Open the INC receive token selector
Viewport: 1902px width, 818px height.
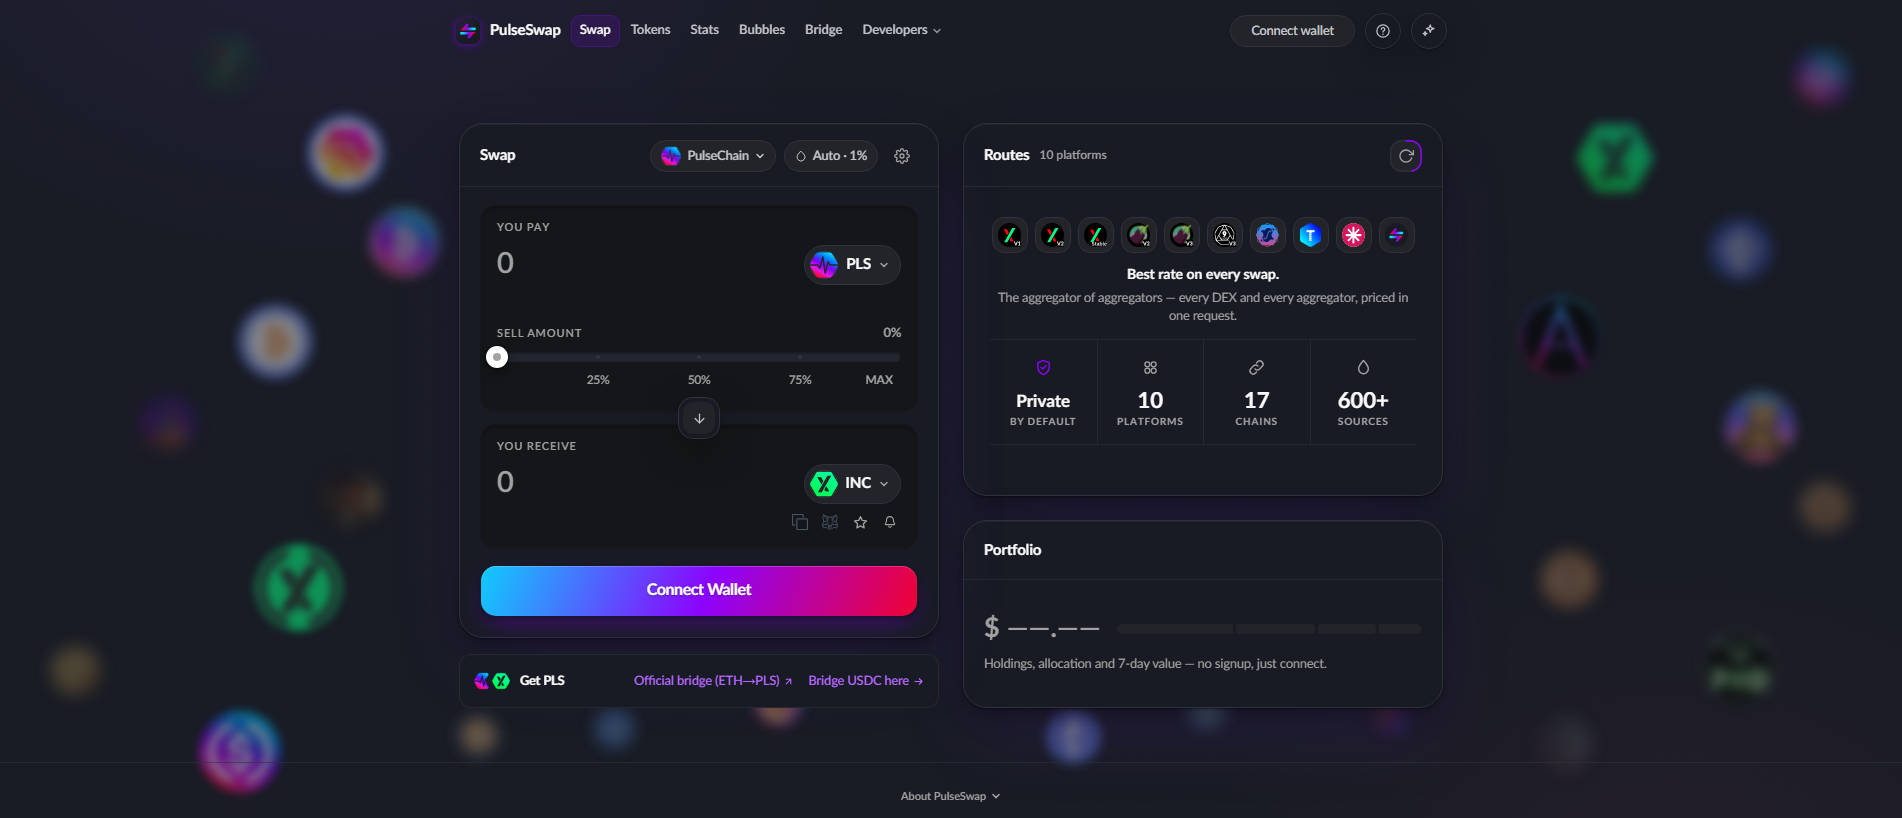tap(852, 484)
